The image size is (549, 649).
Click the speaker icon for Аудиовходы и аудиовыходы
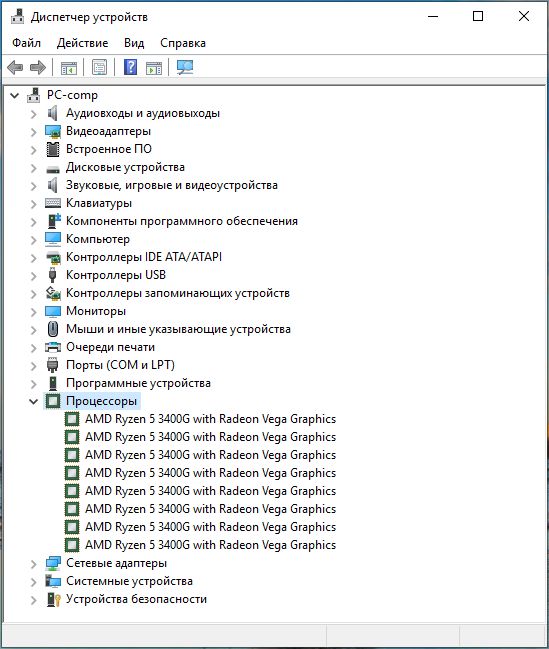53,113
